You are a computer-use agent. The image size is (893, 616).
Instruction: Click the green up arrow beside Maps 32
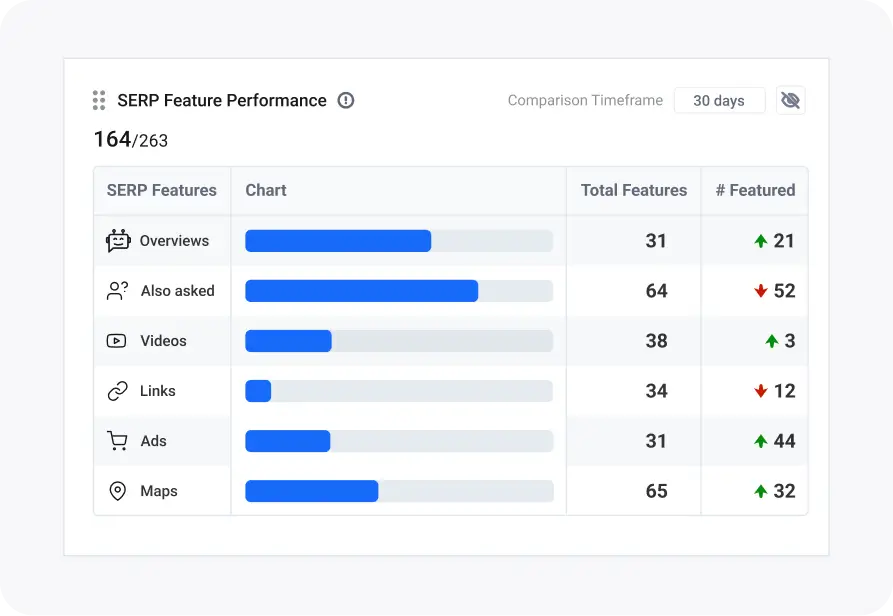[762, 490]
